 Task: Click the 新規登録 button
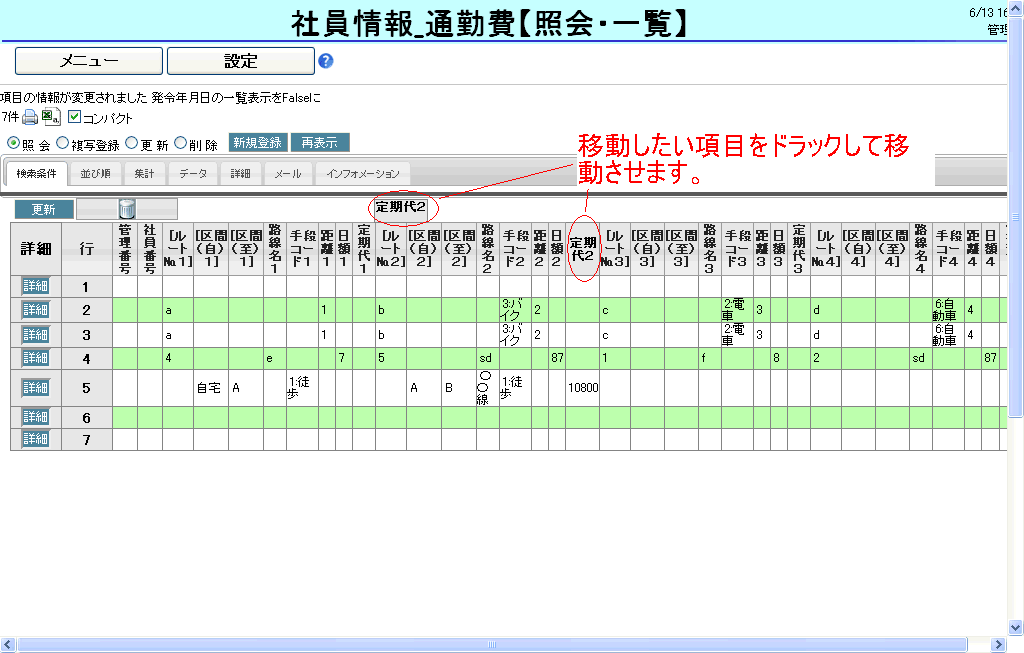(257, 143)
